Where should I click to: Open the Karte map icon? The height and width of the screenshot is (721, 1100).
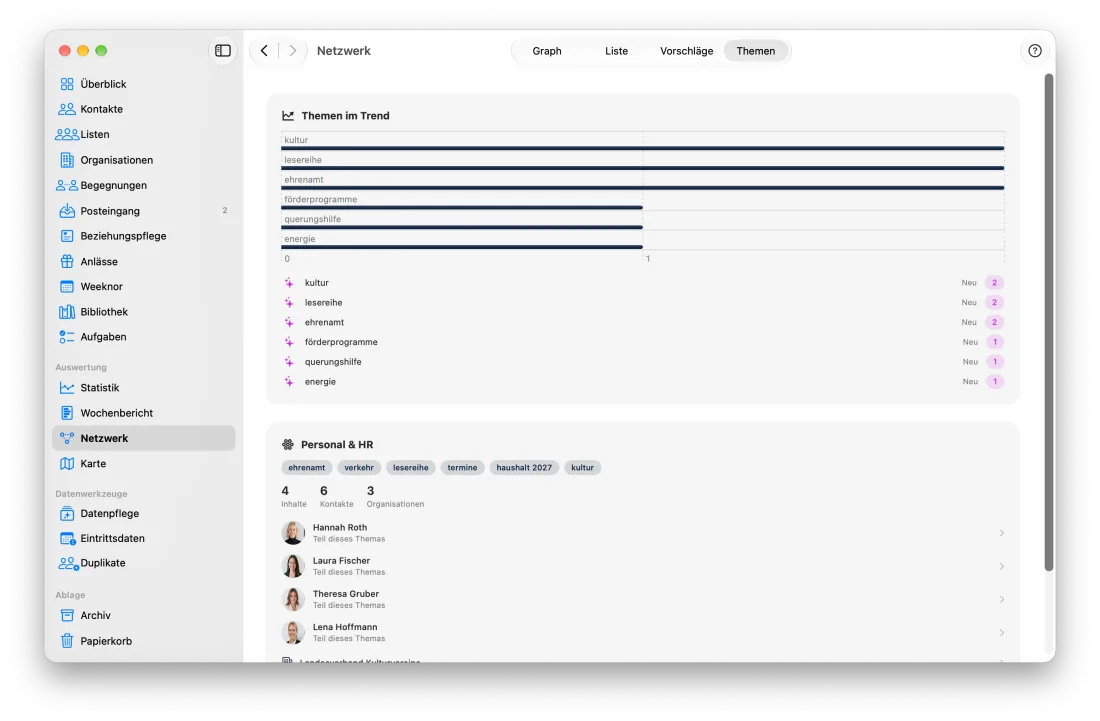pos(67,464)
